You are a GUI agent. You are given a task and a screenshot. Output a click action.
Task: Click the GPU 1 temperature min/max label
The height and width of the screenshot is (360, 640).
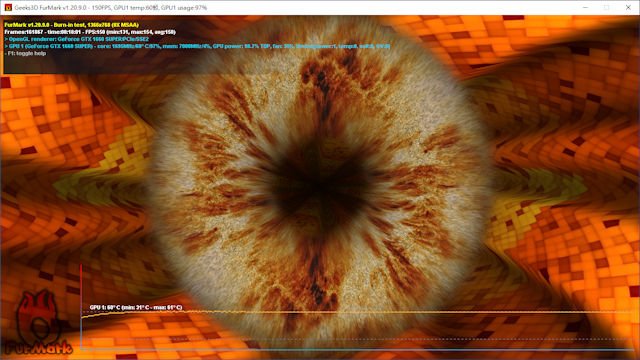[136, 307]
